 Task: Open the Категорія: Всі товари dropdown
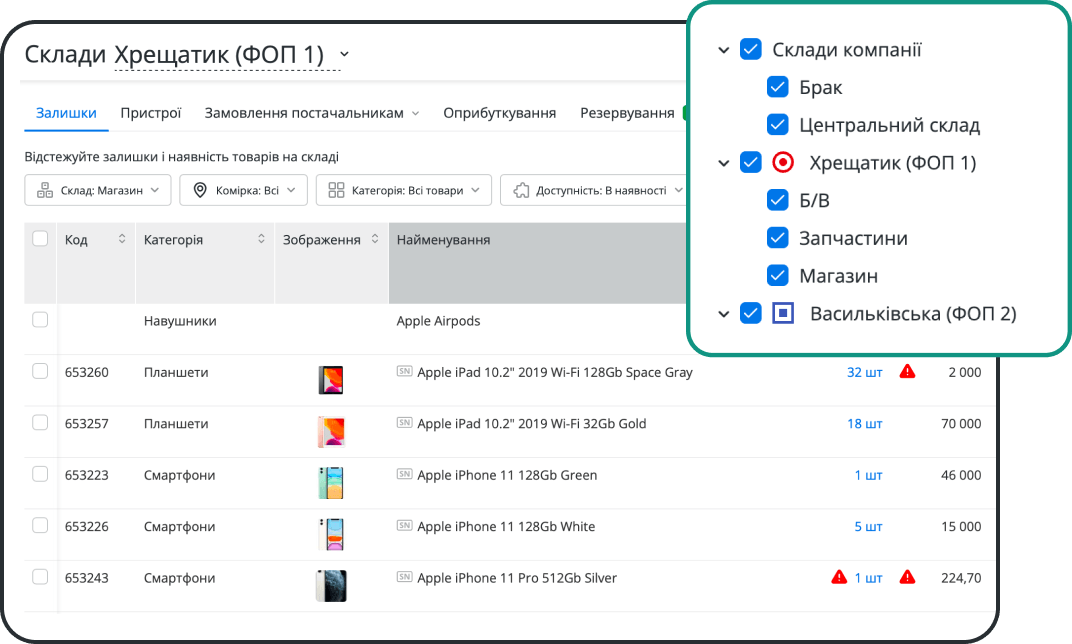point(404,190)
